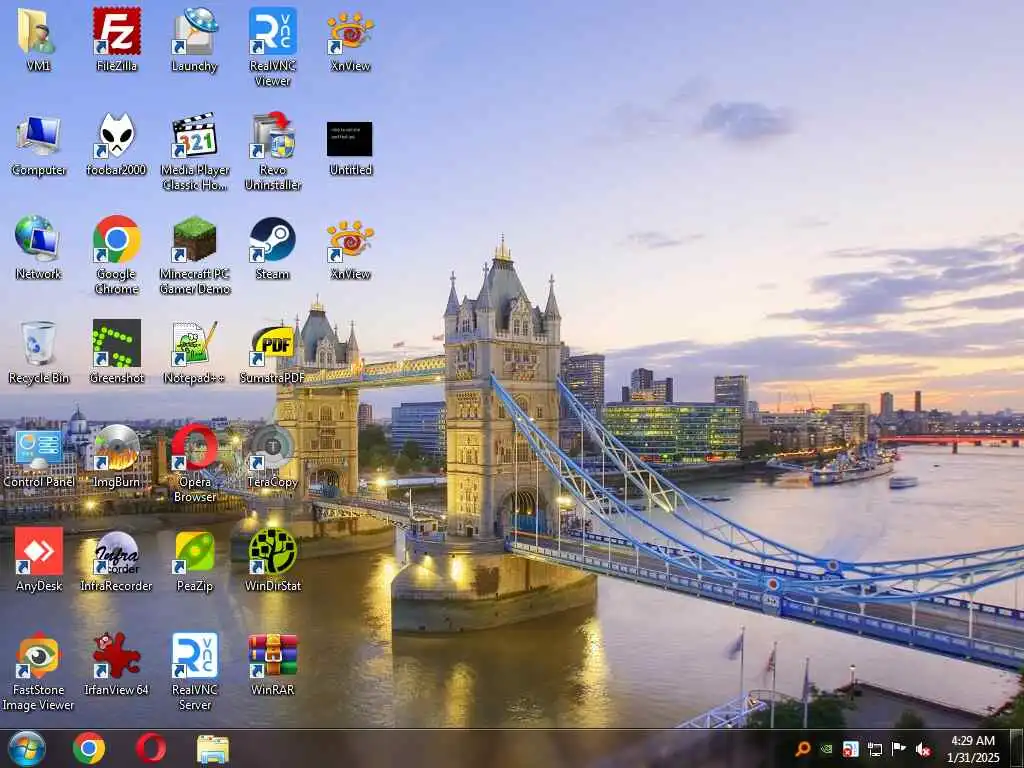Click the WinDirStat tree icon
This screenshot has height=768, width=1024.
pyautogui.click(x=272, y=551)
